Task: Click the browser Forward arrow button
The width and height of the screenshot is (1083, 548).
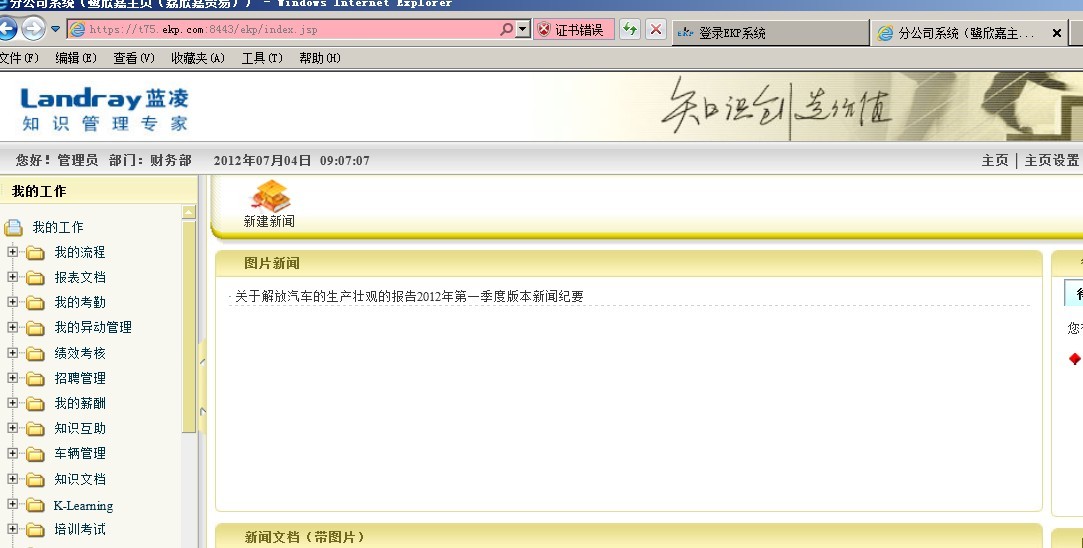Action: click(33, 29)
